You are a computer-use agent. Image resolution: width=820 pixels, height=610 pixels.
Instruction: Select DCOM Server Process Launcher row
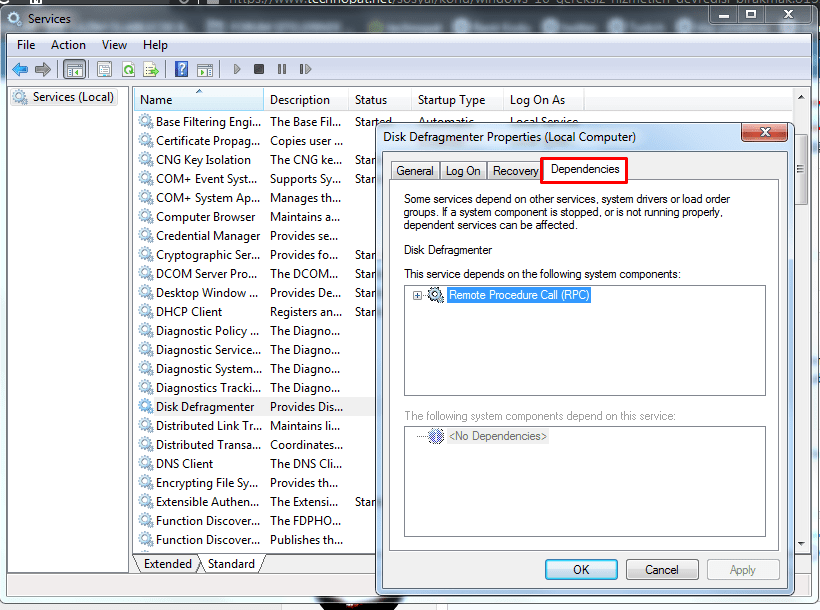click(255, 274)
